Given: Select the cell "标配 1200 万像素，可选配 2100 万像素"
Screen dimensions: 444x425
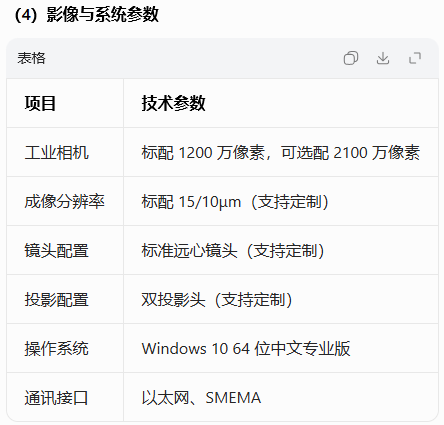Looking at the screenshot, I should point(281,153).
